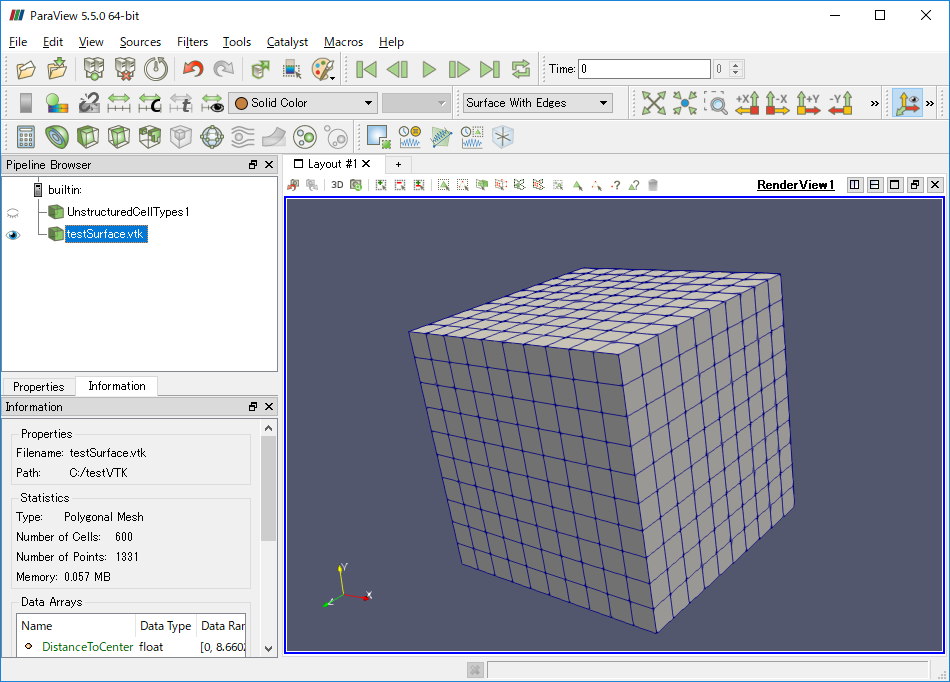Image resolution: width=950 pixels, height=682 pixels.
Task: Click the Reset Camera icon
Action: click(654, 103)
